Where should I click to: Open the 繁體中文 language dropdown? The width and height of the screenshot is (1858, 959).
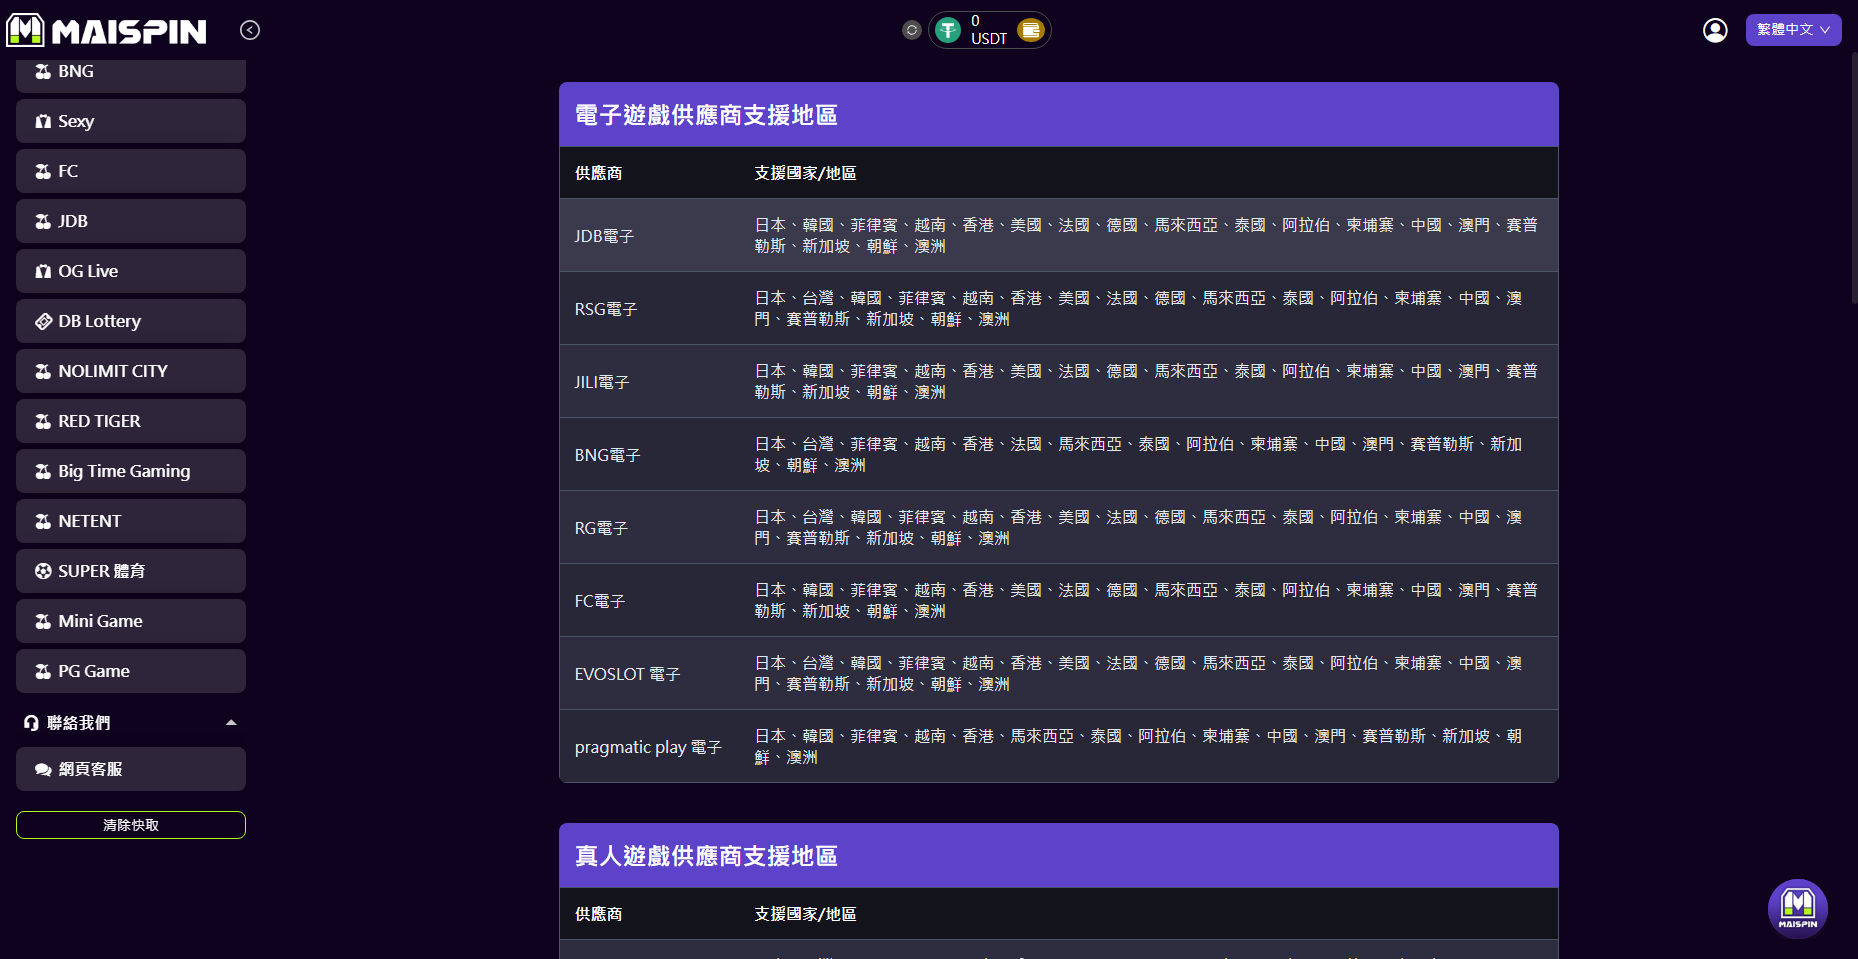[1793, 30]
